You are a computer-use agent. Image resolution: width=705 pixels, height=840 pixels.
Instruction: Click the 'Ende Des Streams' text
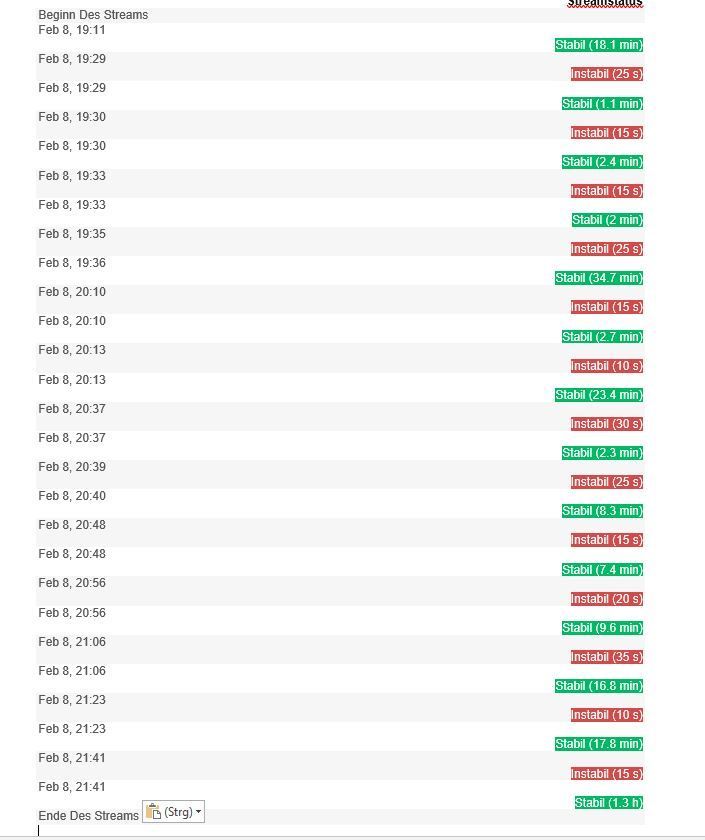88,816
